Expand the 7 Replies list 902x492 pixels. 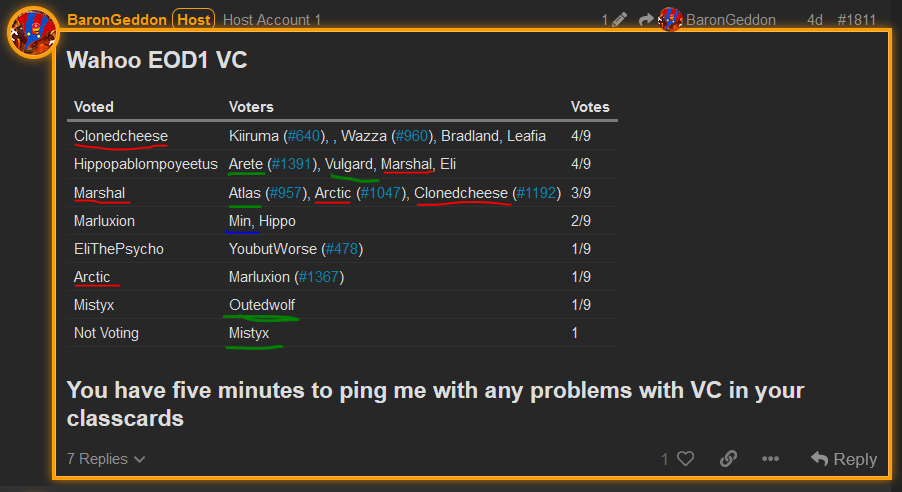106,459
